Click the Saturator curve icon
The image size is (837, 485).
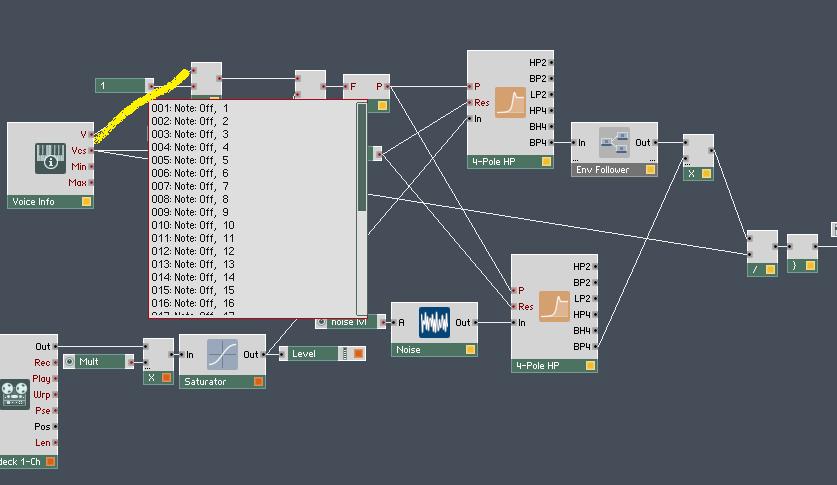[222, 354]
